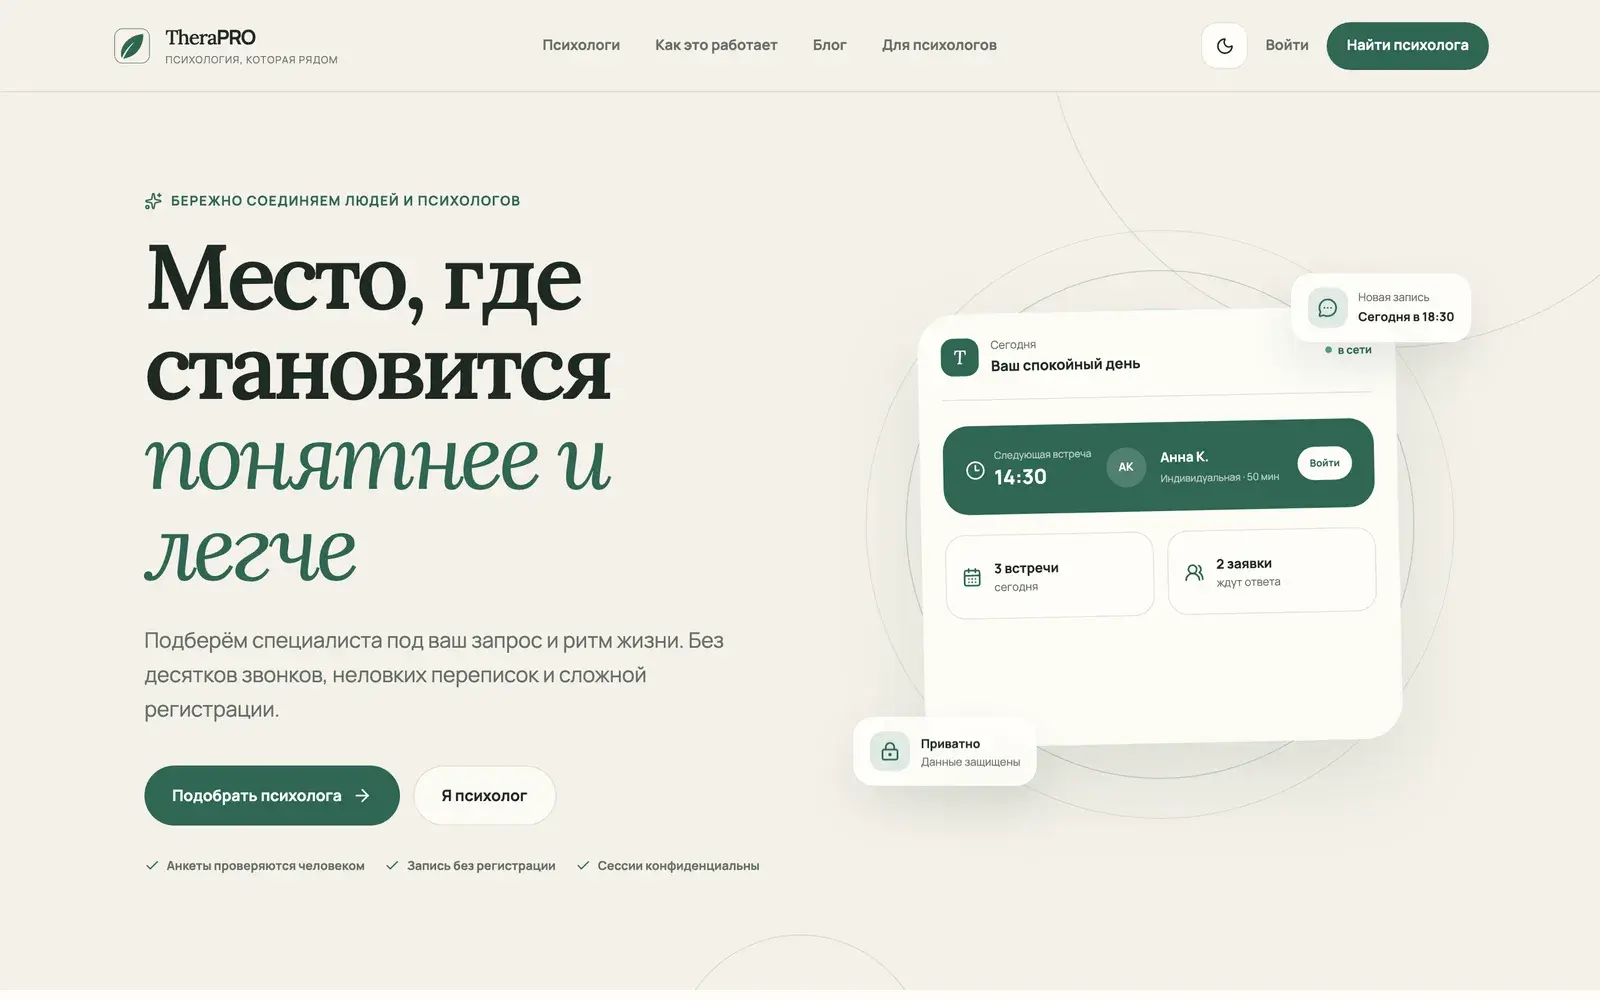The image size is (1600, 1000).
Task: Click the checkmark beside Сессии конфиденциальны
Action: click(x=583, y=866)
